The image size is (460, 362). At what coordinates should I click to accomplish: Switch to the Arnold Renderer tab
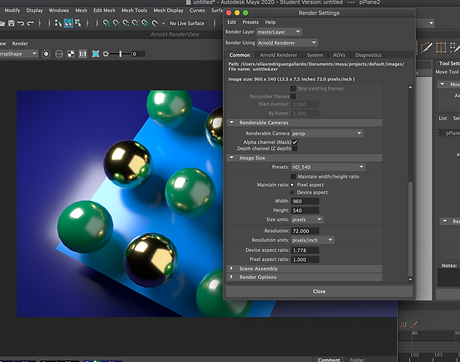coord(278,55)
